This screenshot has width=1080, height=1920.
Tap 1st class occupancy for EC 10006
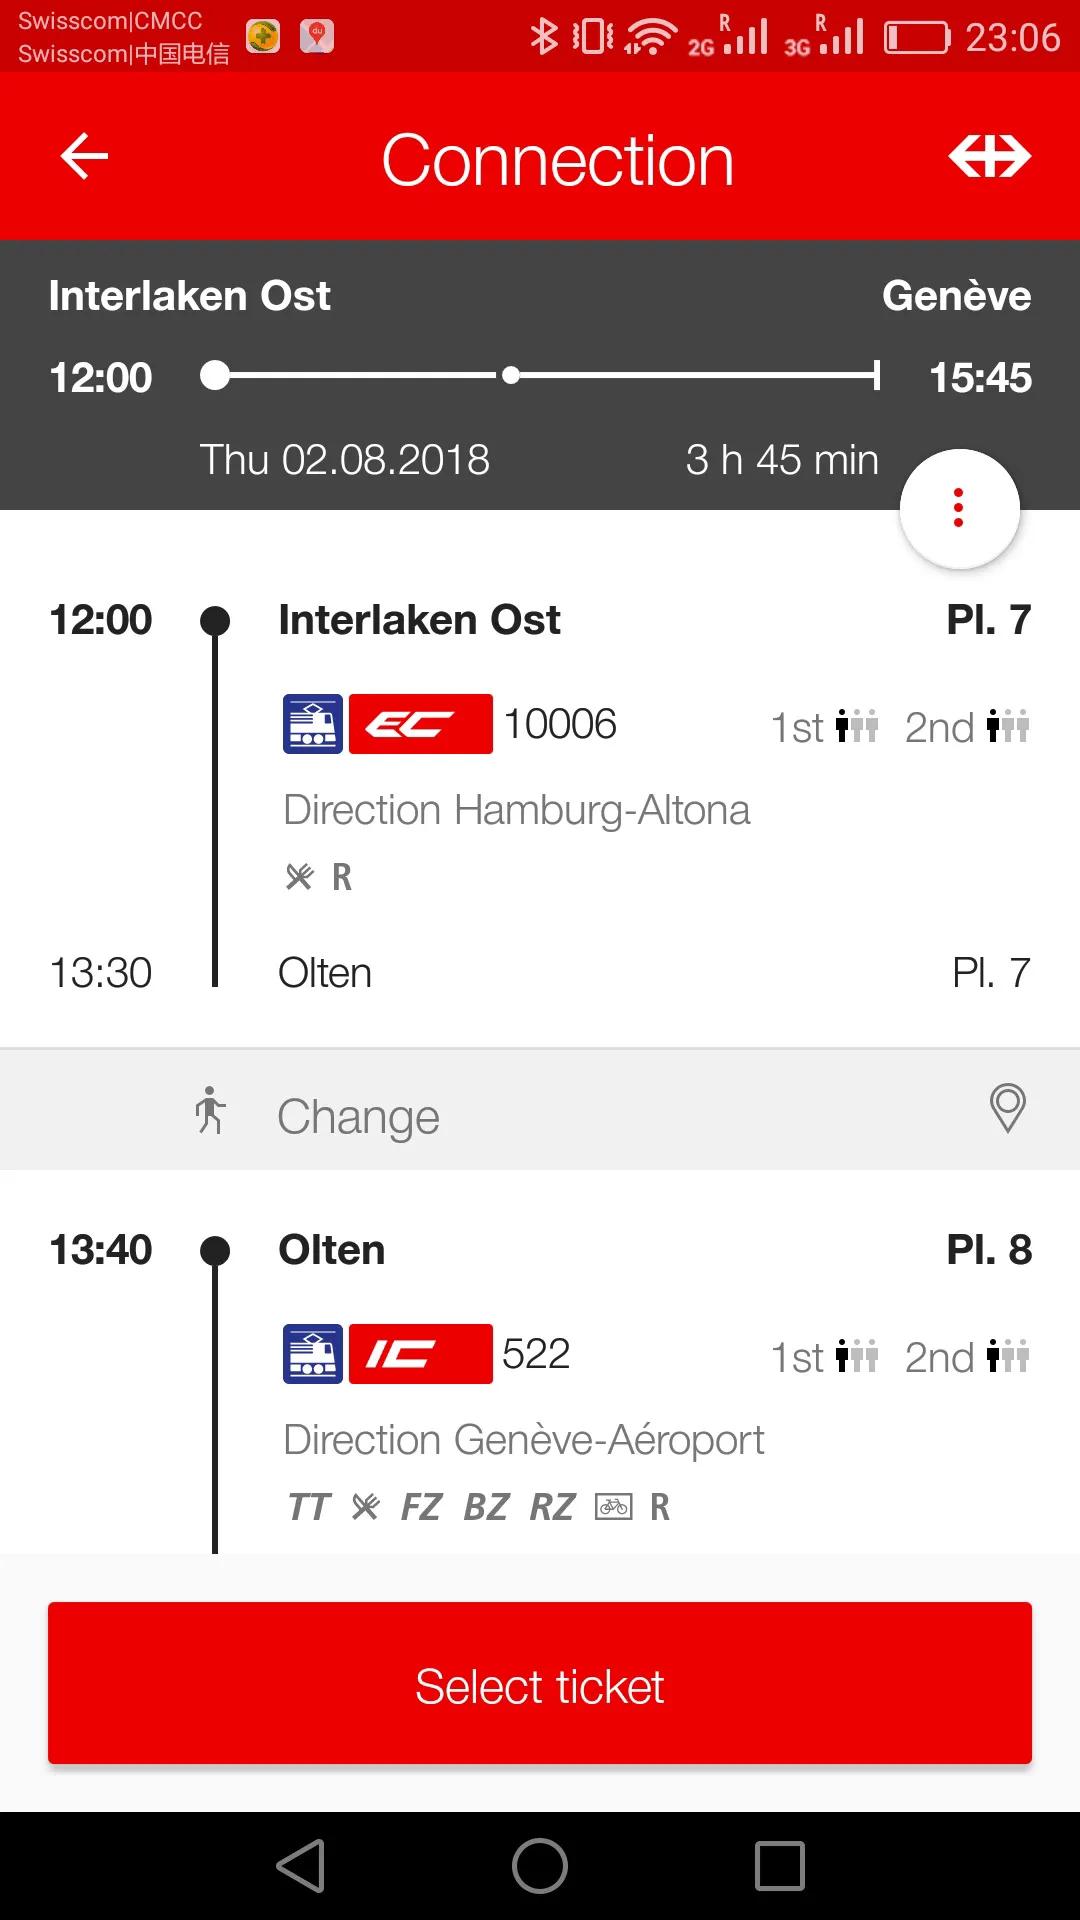point(825,727)
